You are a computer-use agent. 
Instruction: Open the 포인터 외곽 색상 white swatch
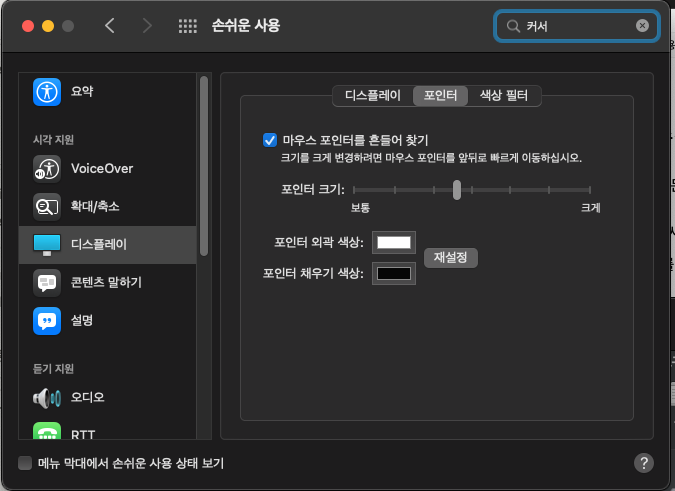tap(394, 243)
